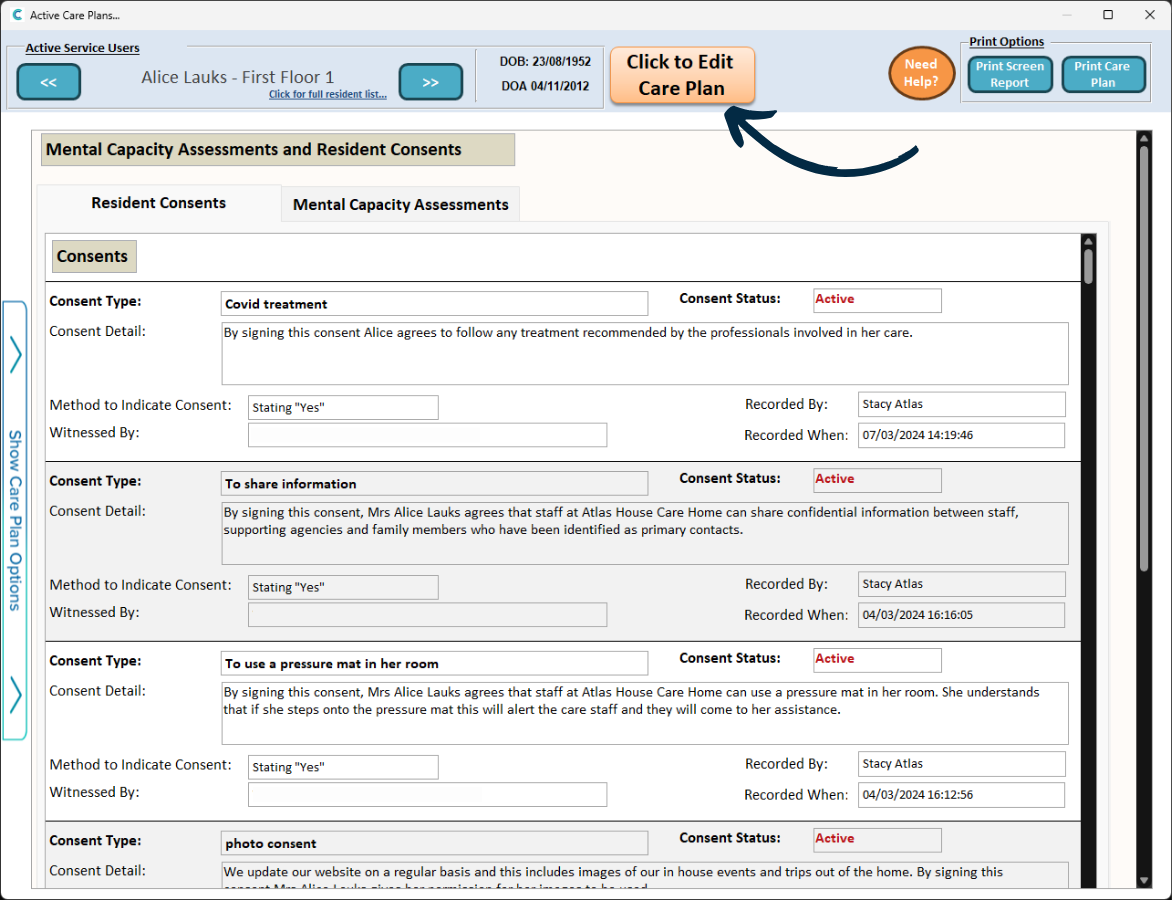Click to Edit Care Plan button

tap(682, 75)
